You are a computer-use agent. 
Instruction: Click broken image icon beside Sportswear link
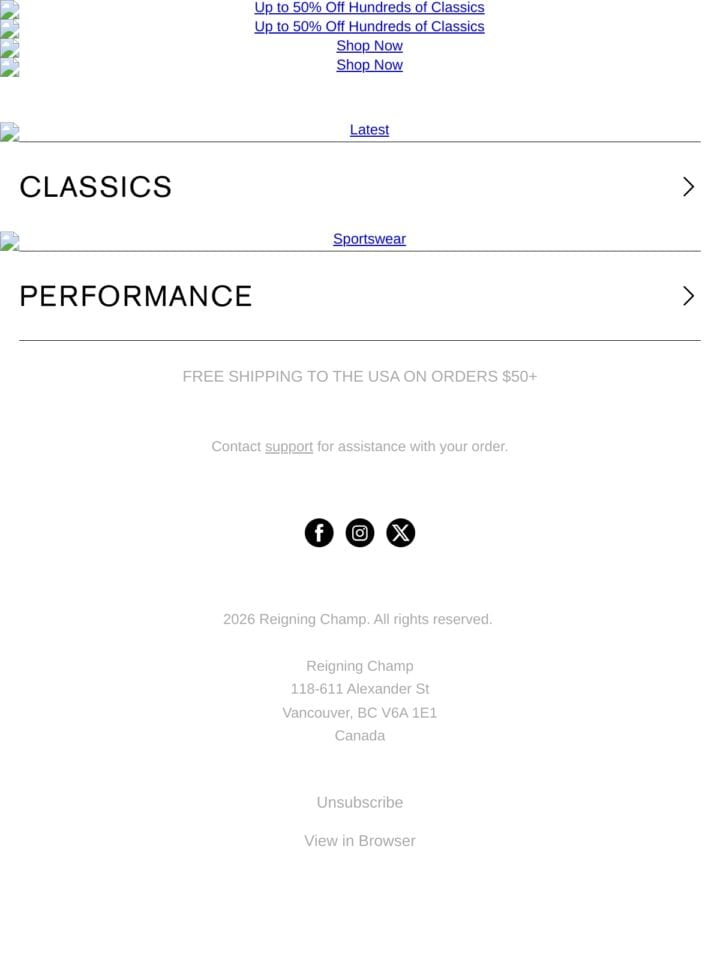click(9, 241)
